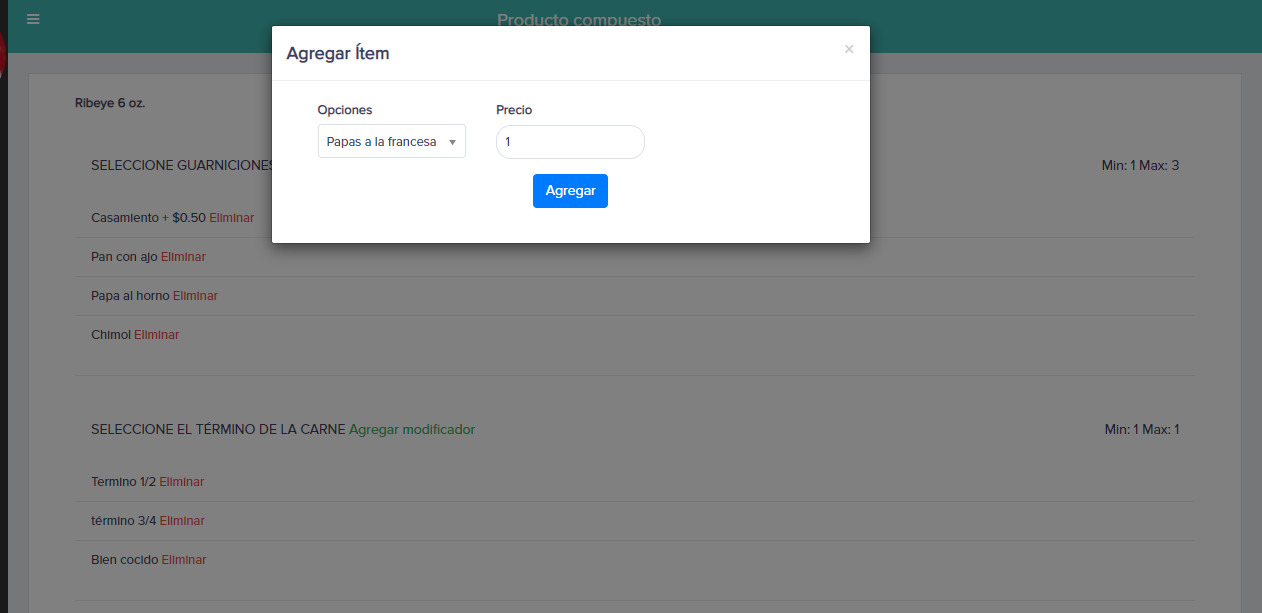This screenshot has width=1262, height=613.
Task: Open the hamburger menu icon
Action: point(33,19)
